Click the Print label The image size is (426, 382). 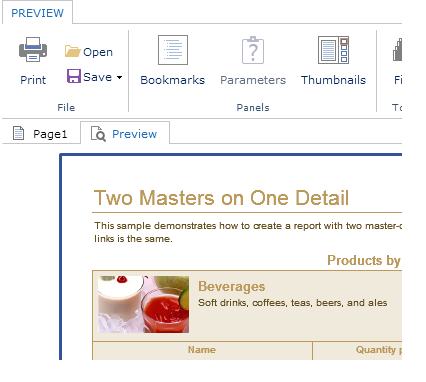pos(33,80)
